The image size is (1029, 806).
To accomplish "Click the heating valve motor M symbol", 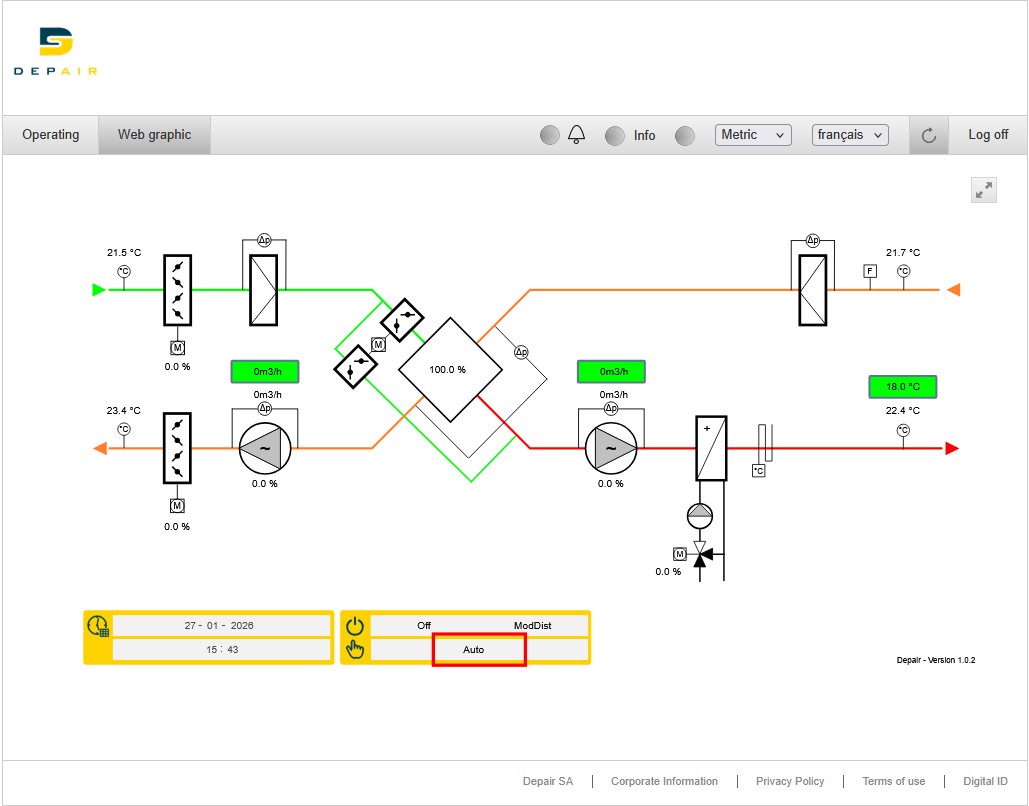I will (680, 554).
